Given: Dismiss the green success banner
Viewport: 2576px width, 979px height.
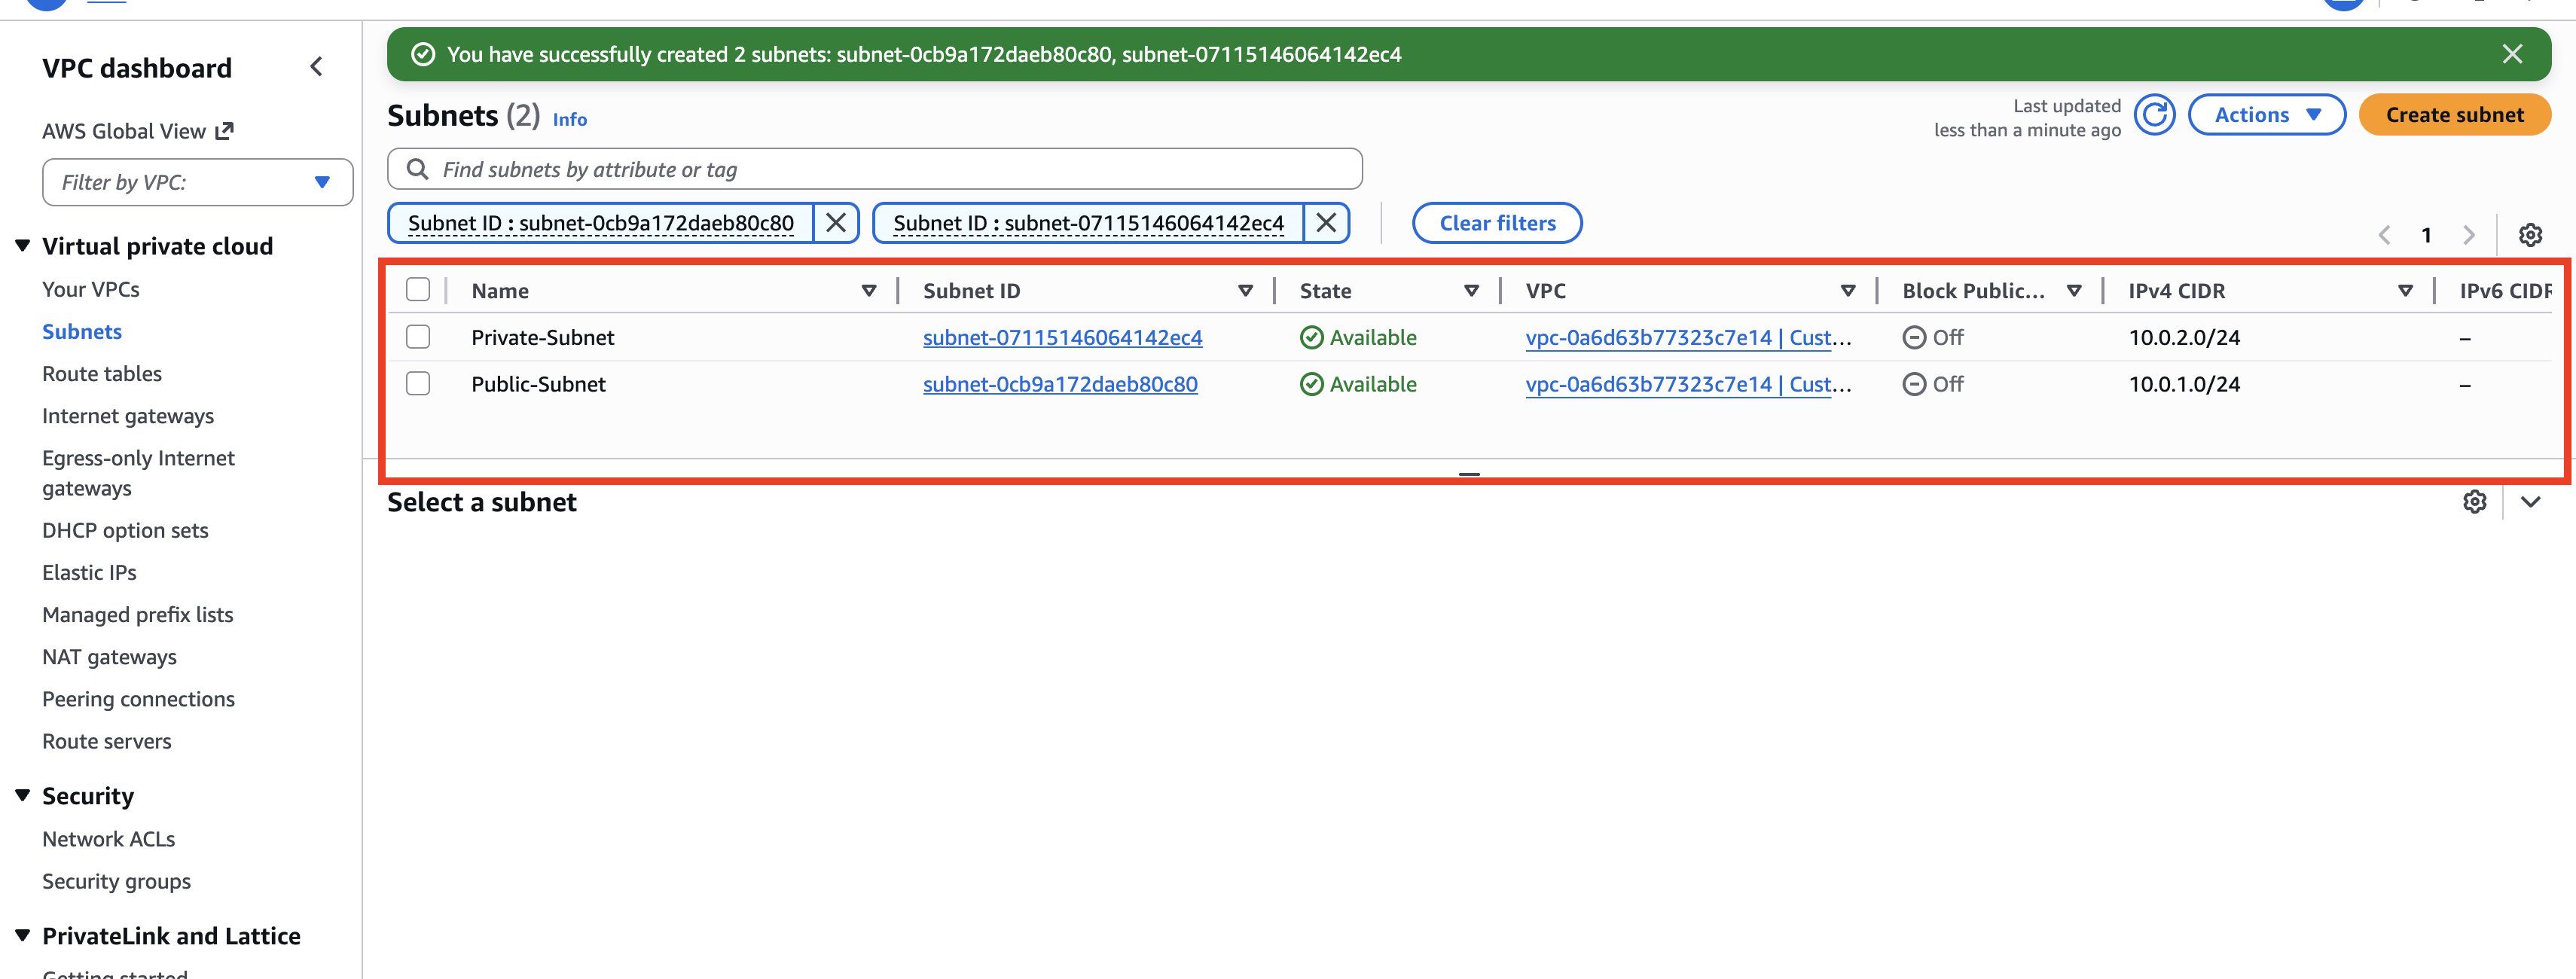Looking at the screenshot, I should (x=2511, y=54).
